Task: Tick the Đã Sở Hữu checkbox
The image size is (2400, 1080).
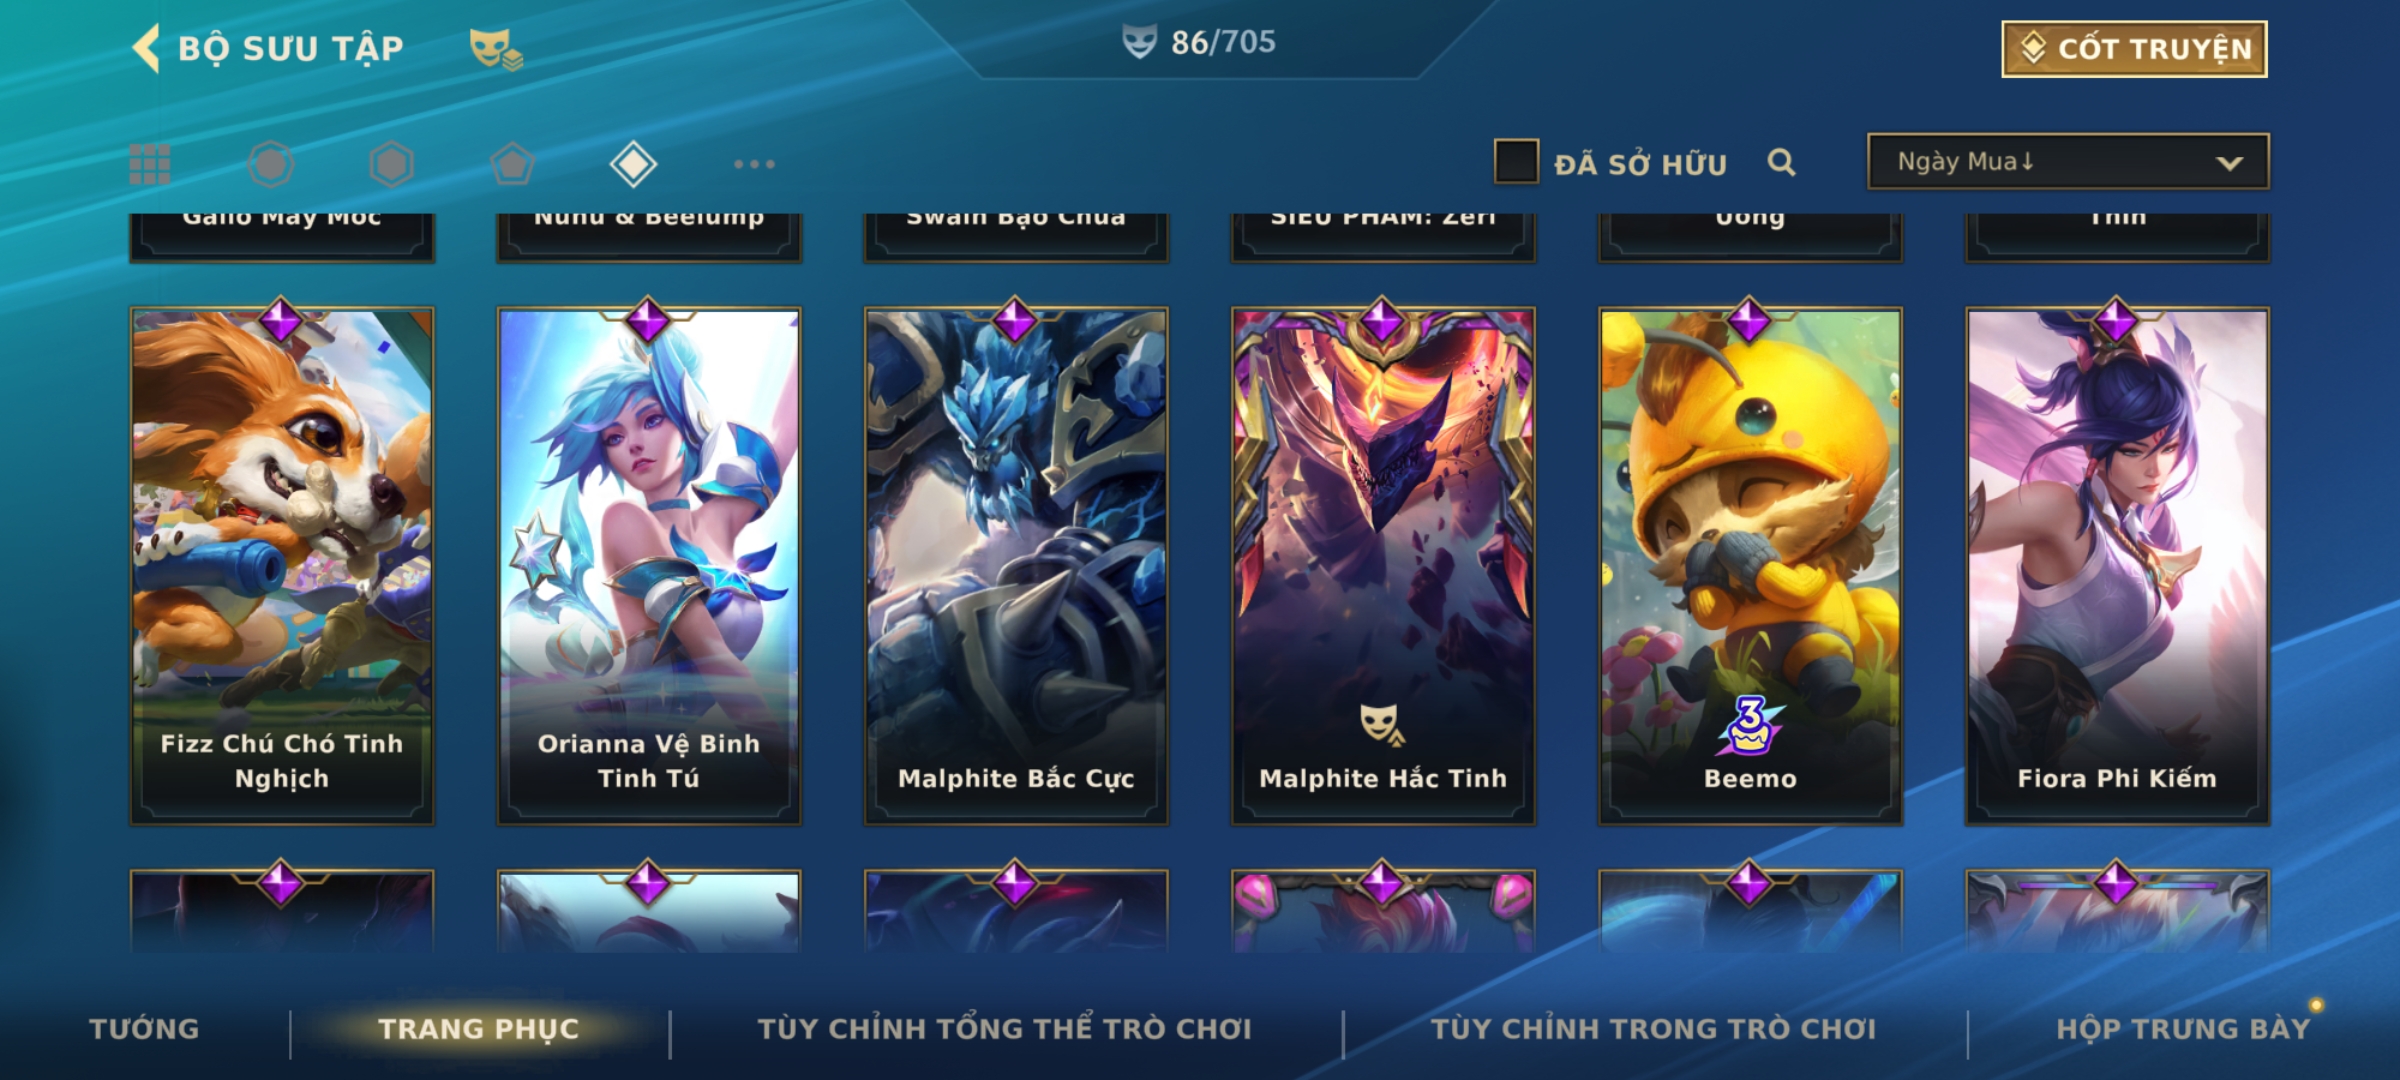Action: point(1516,162)
